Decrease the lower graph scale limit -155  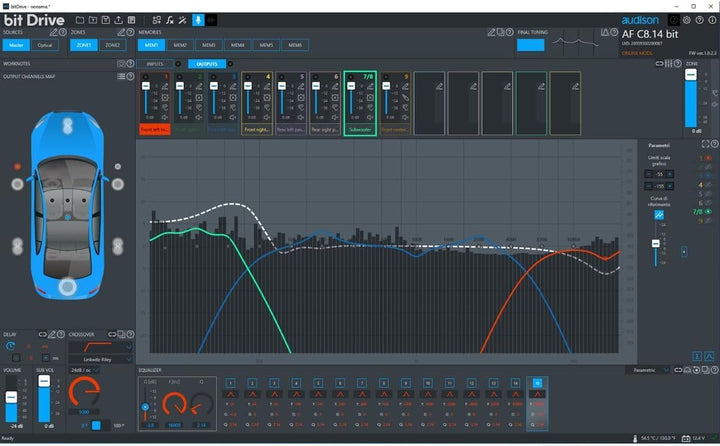tap(648, 186)
